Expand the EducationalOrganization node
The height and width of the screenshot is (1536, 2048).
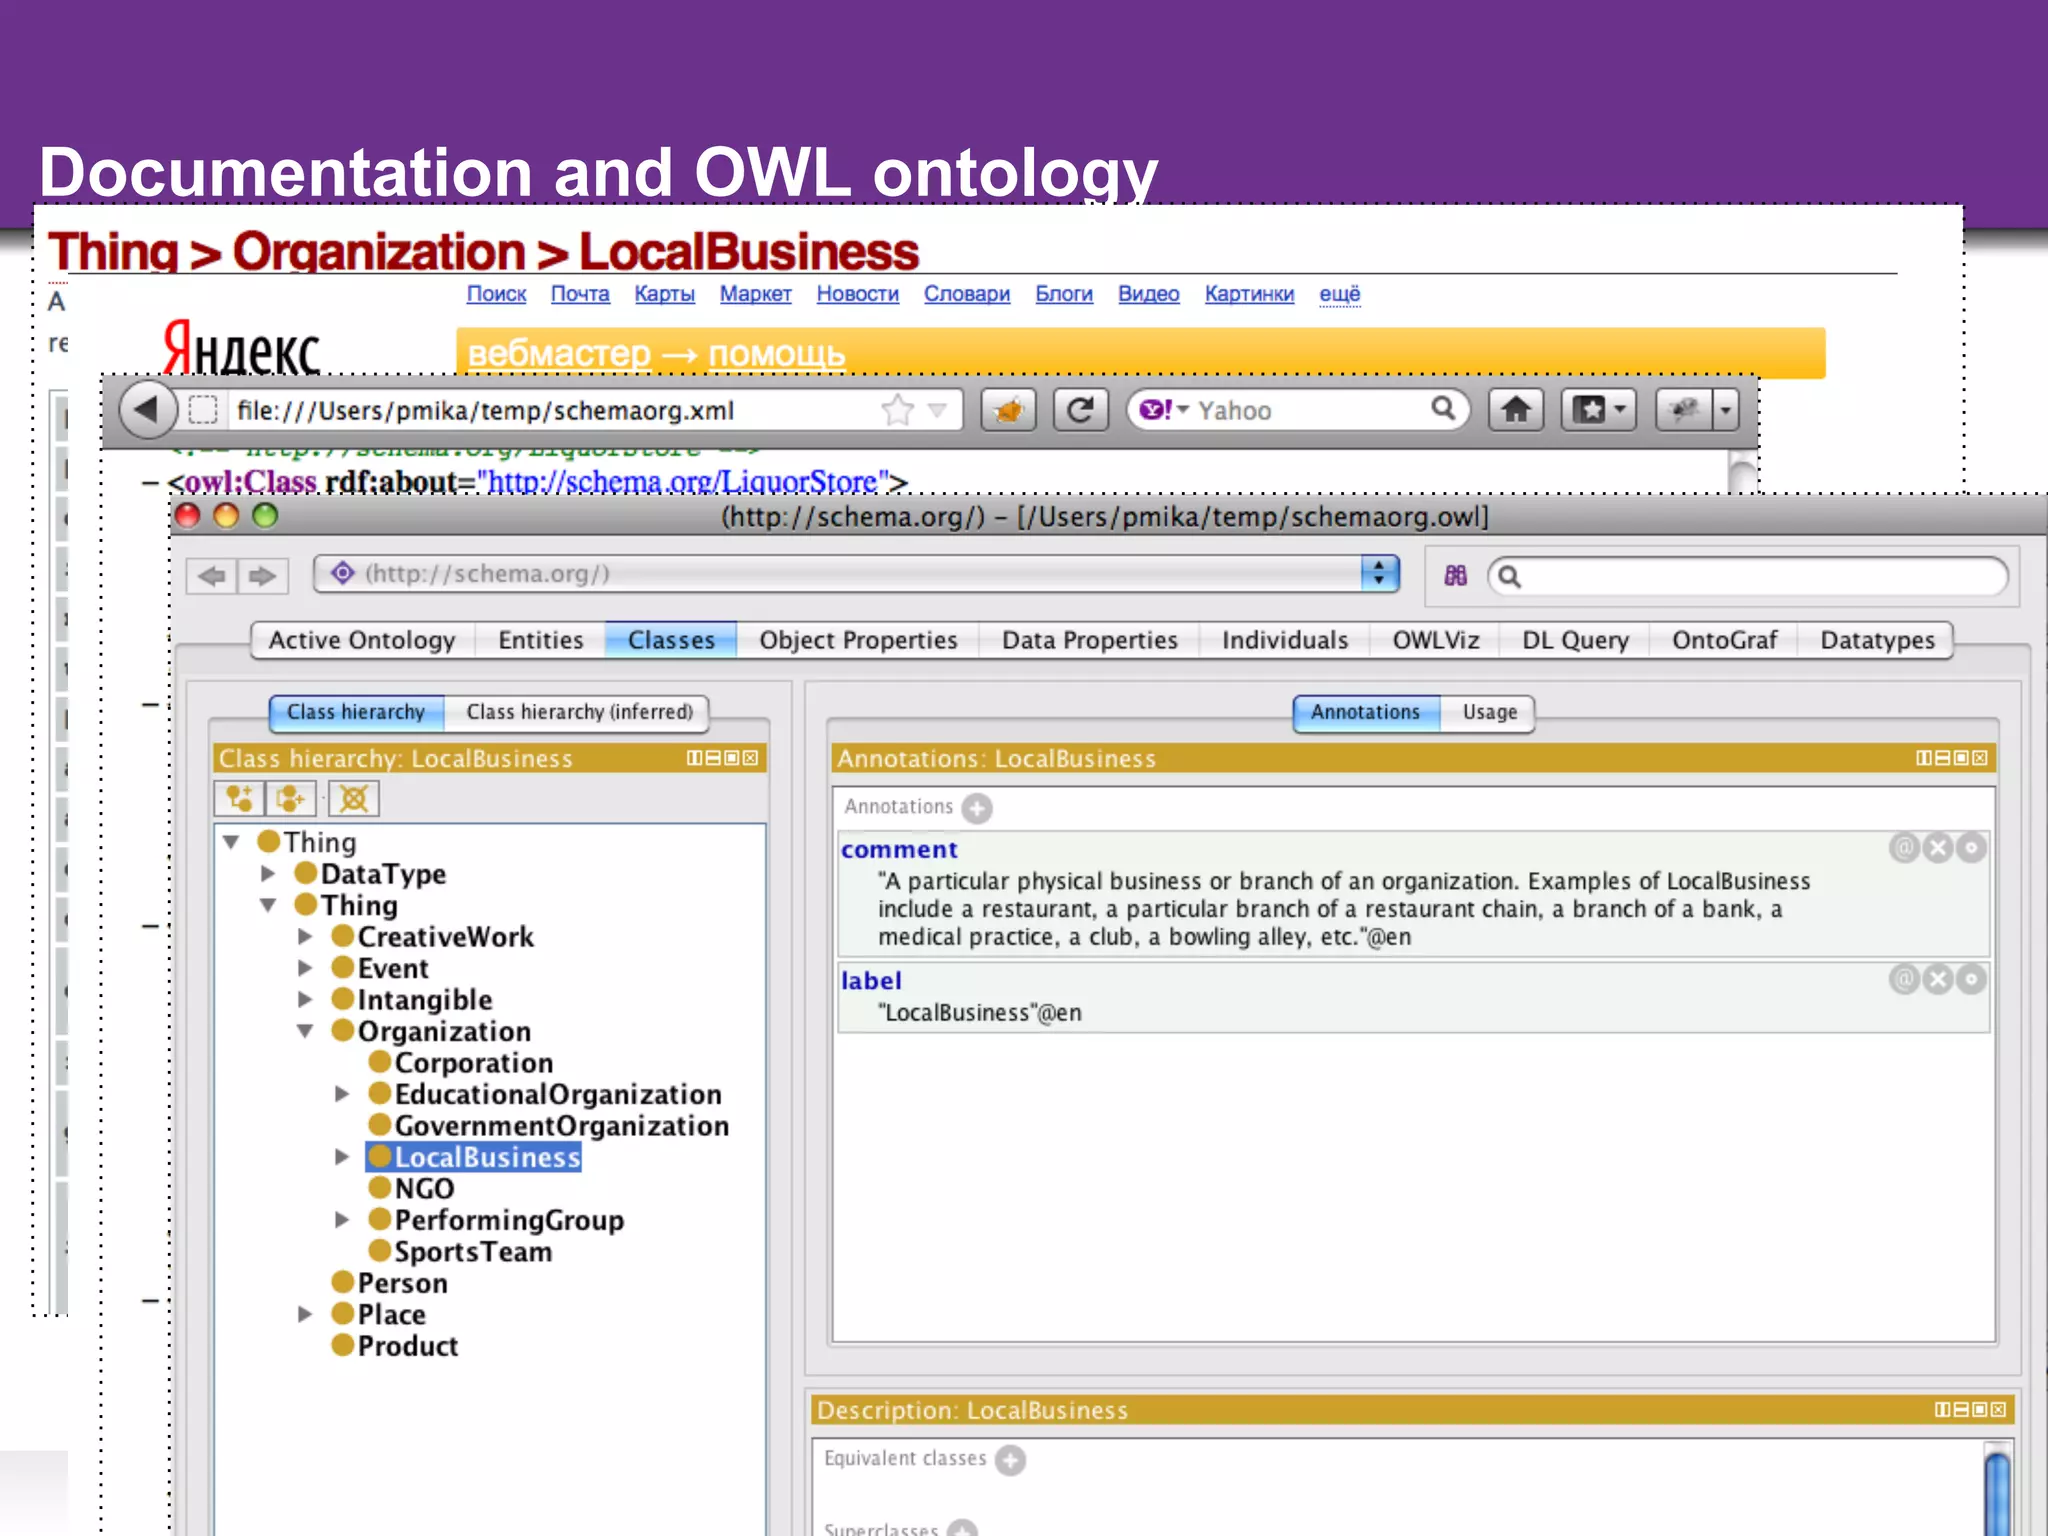click(x=342, y=1094)
